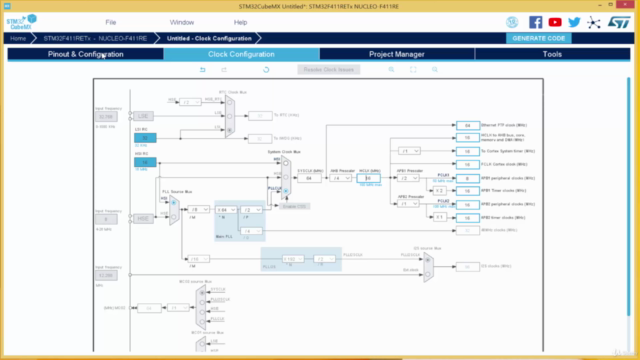640x360 pixels.
Task: Click the vertical scrollbar on the right
Action: (x=629, y=196)
